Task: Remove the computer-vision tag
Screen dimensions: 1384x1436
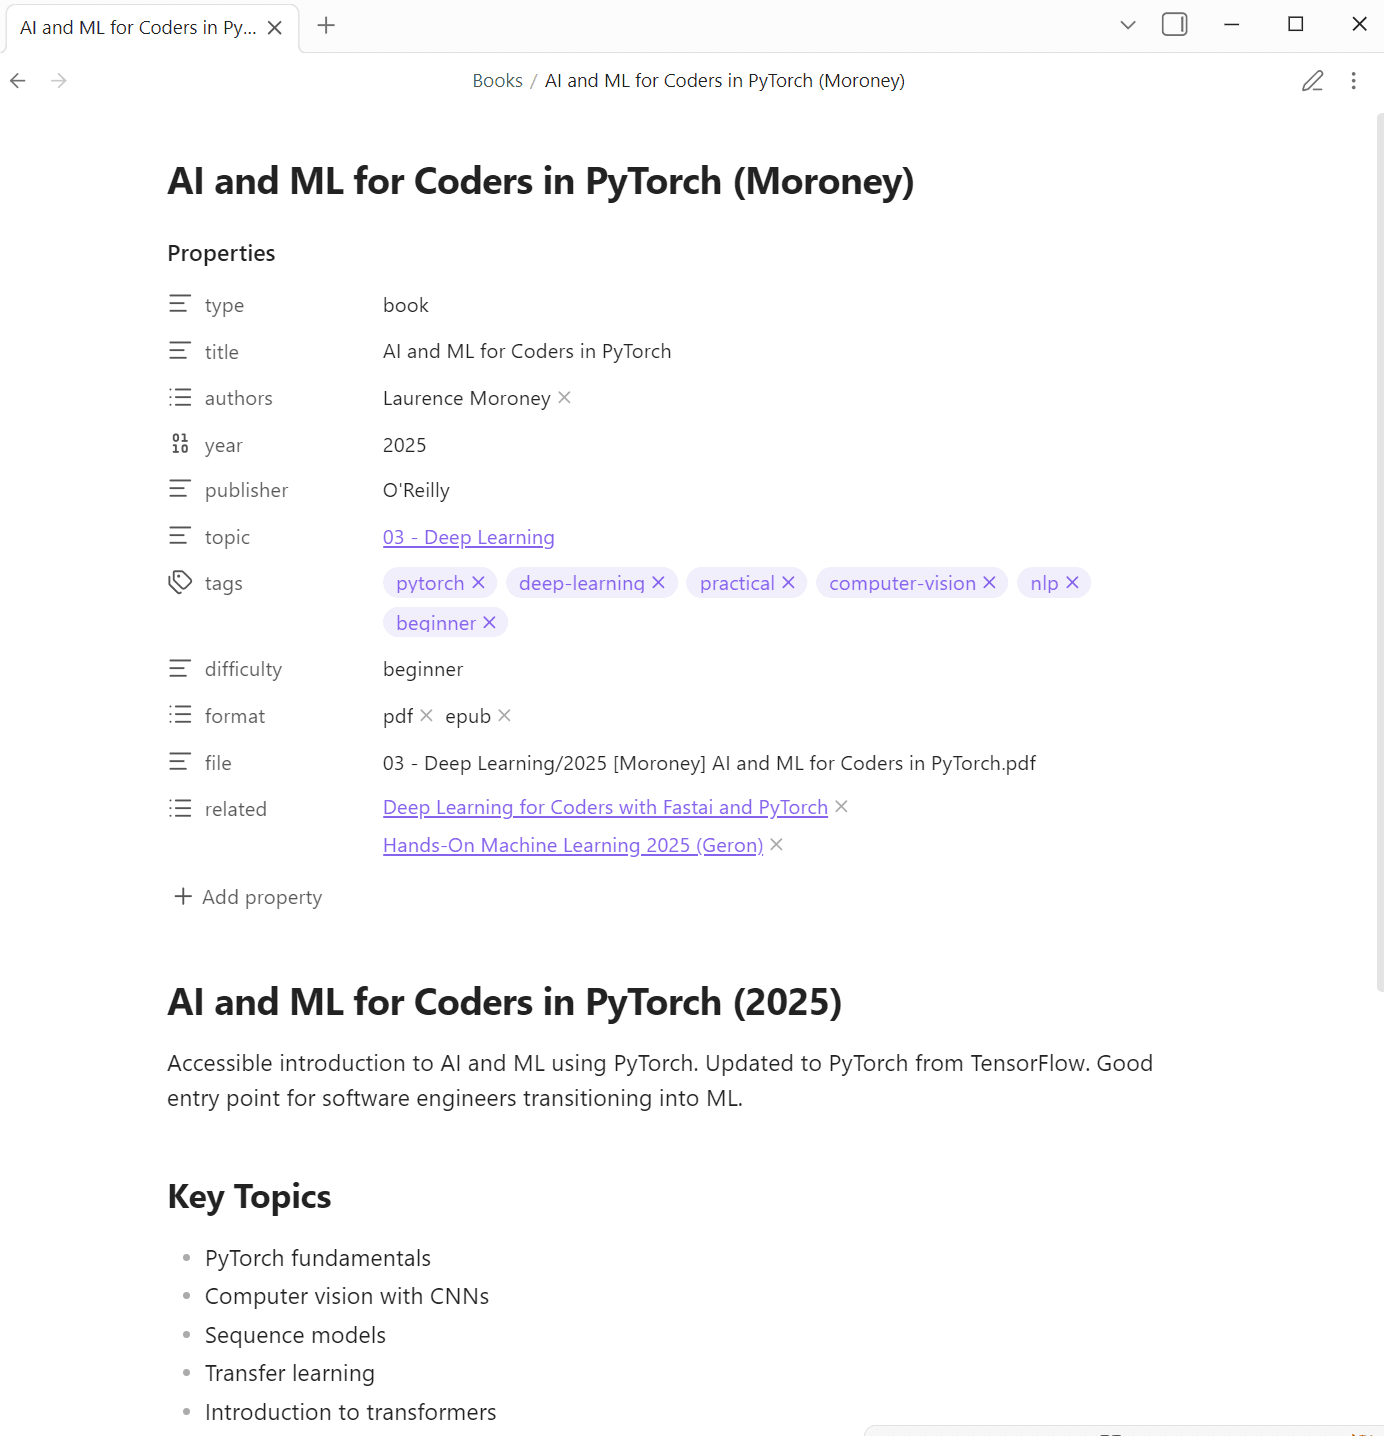Action: point(989,583)
